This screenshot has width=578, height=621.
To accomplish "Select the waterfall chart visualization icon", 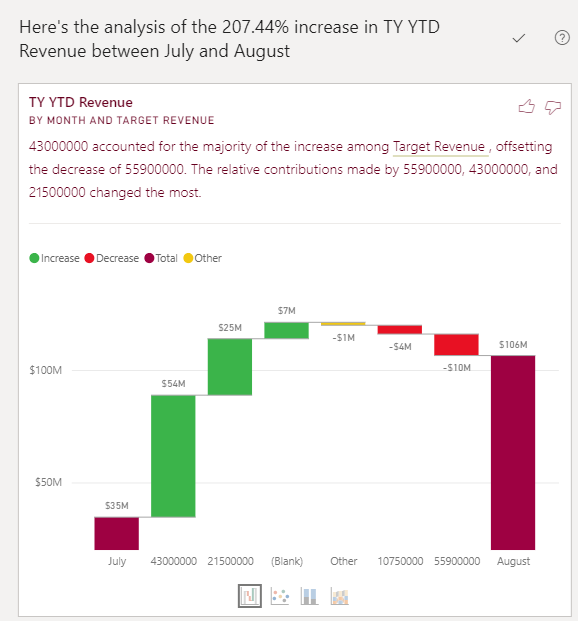I will [250, 596].
